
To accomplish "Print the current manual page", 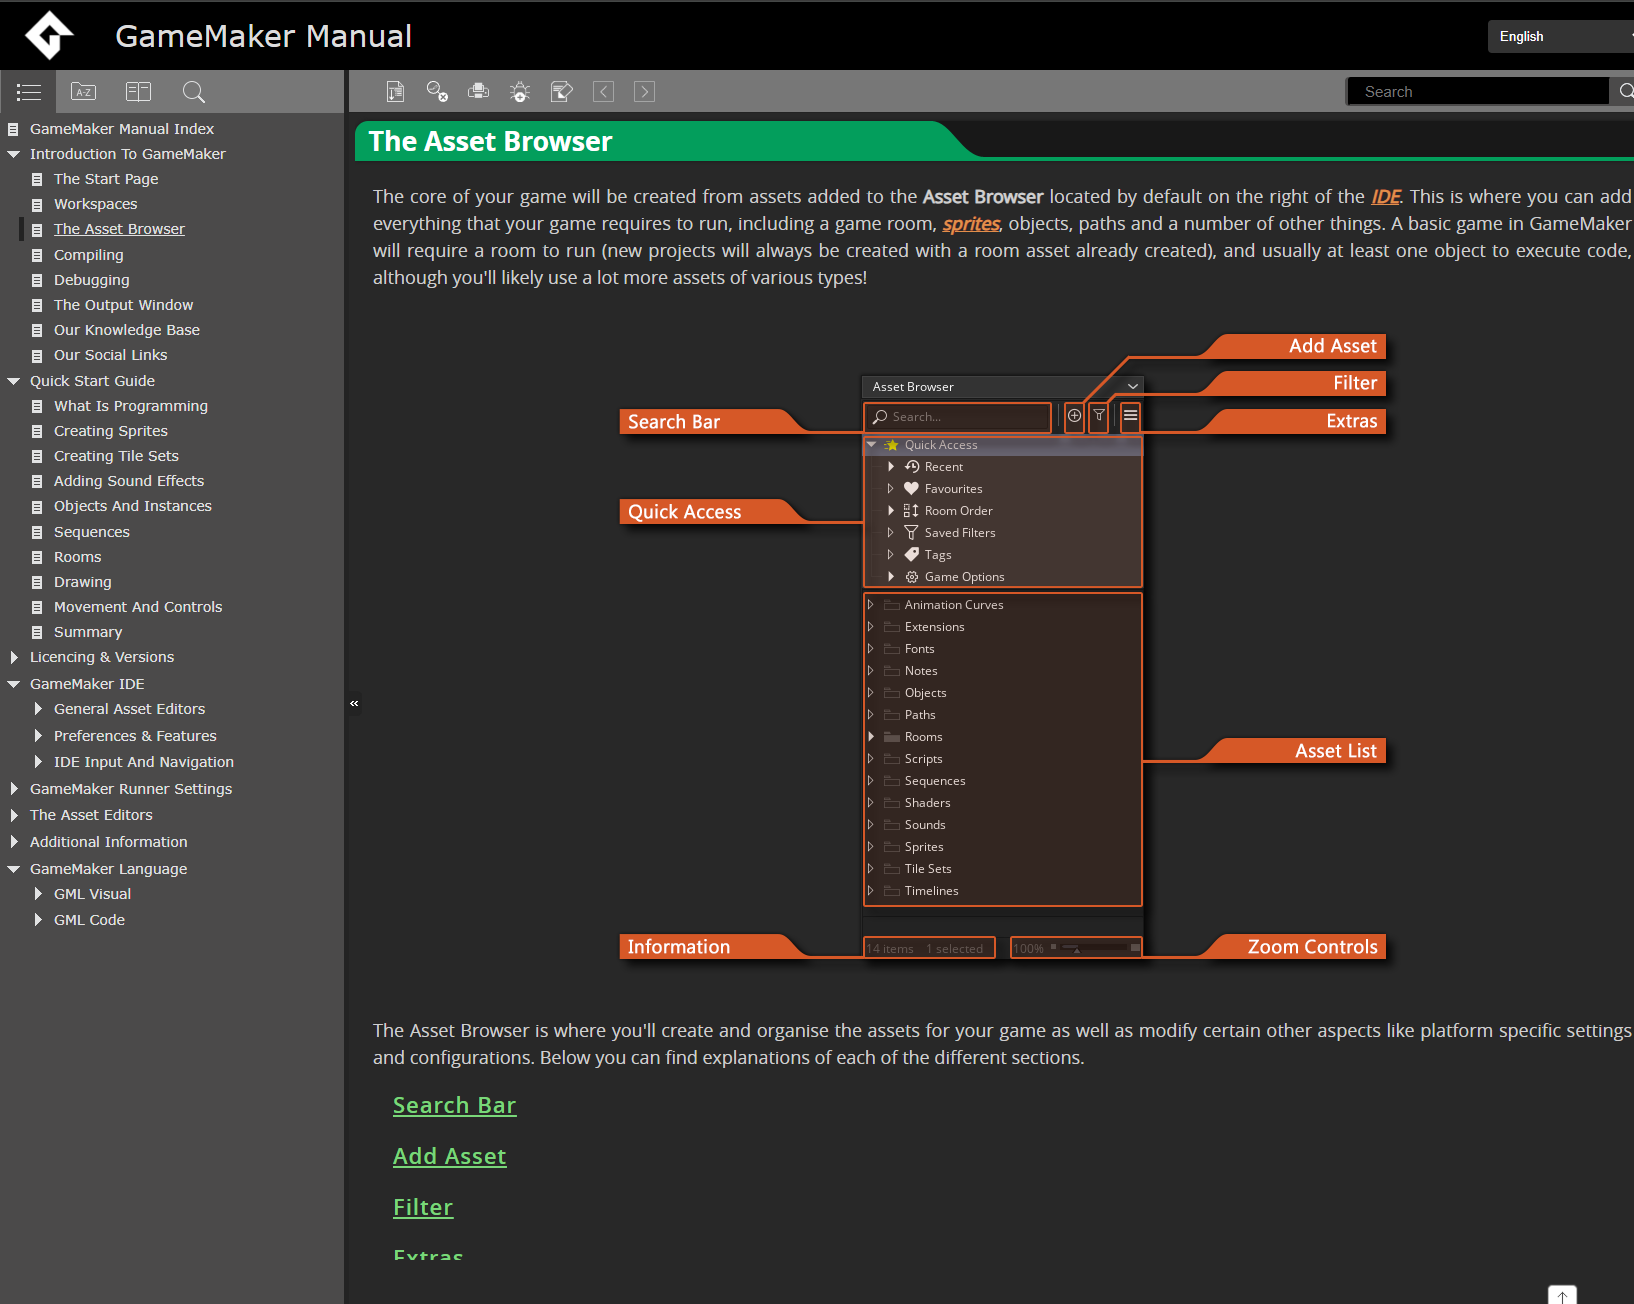I will pos(479,92).
